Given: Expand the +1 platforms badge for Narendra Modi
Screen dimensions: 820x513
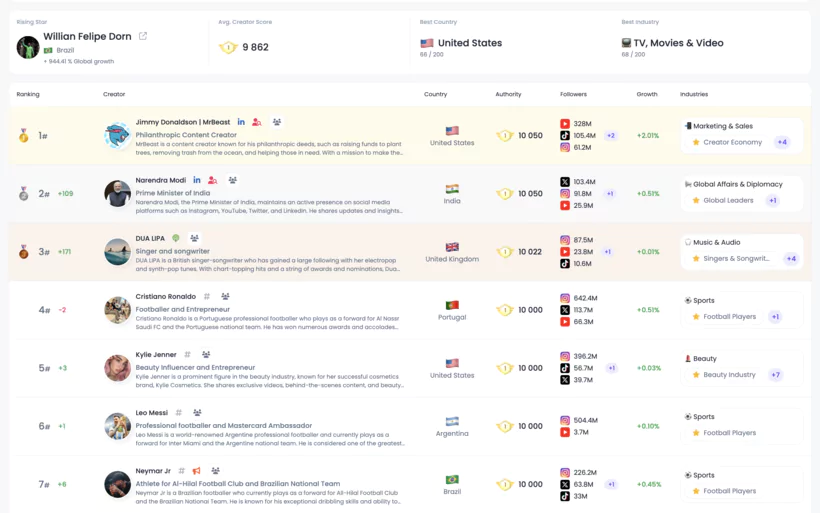Looking at the screenshot, I should click(610, 193).
